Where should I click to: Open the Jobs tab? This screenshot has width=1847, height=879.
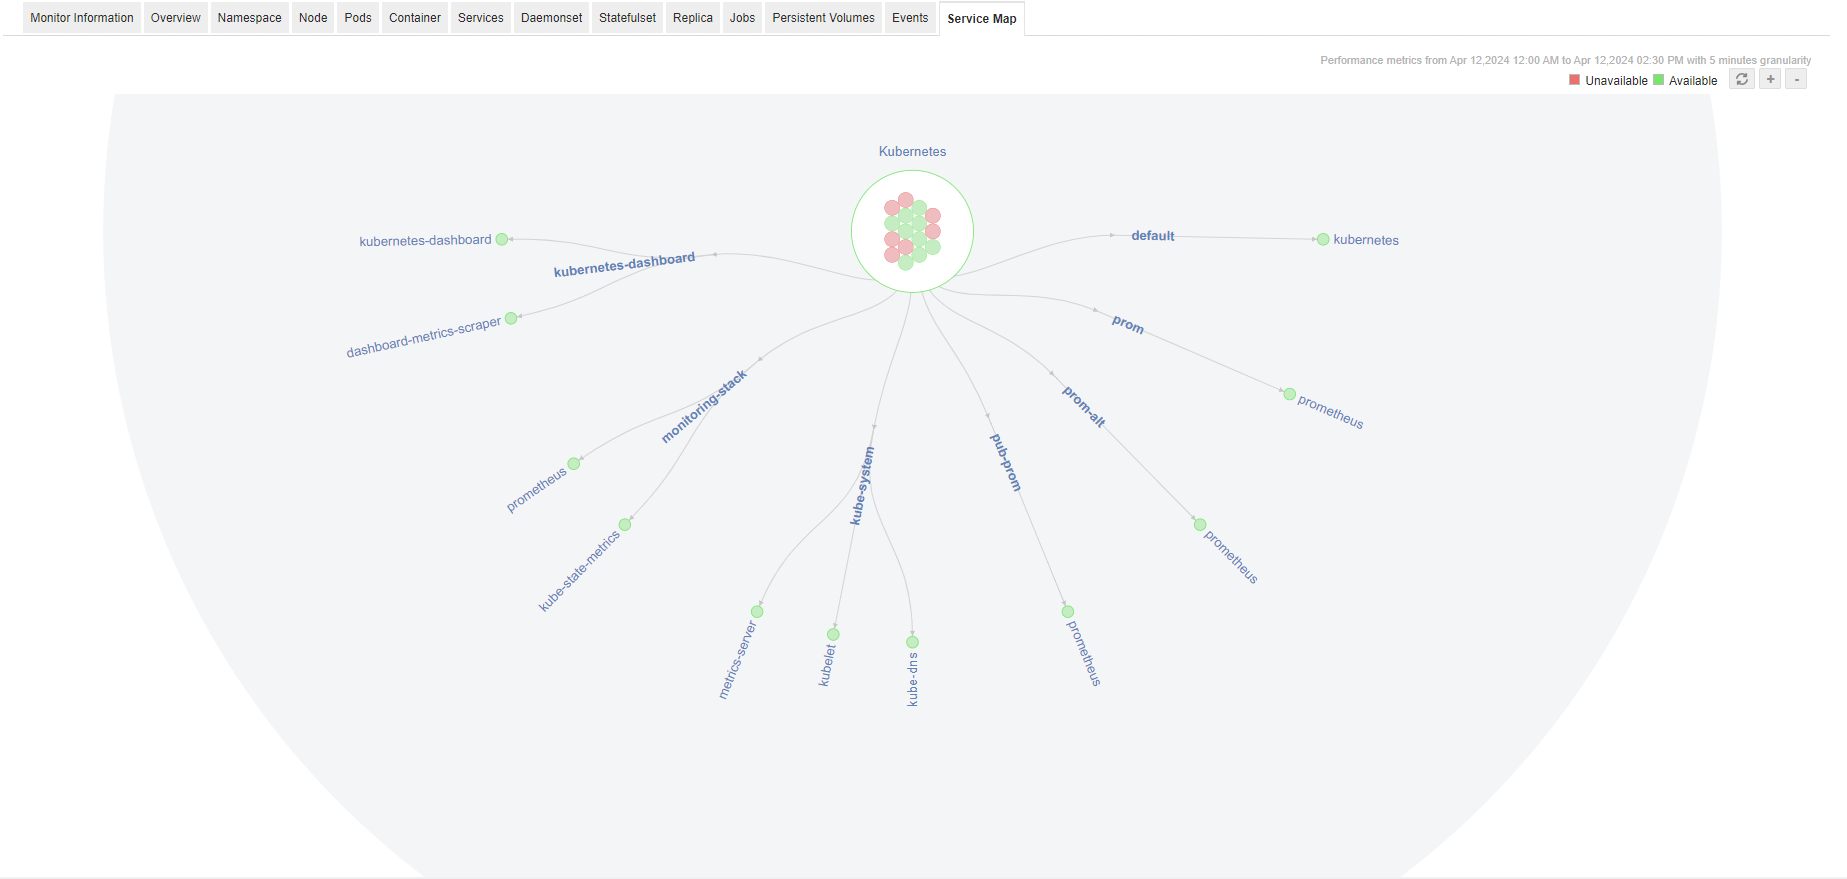pos(743,18)
